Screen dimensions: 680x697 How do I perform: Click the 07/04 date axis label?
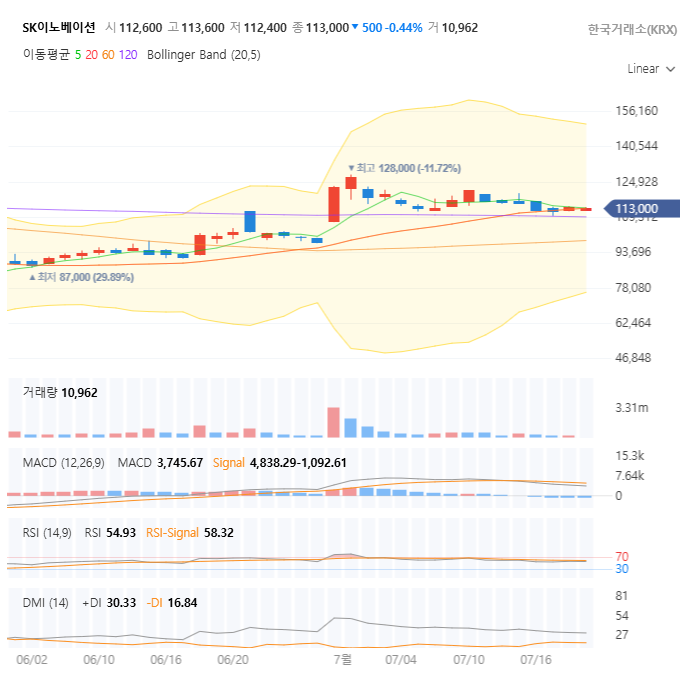point(401,660)
